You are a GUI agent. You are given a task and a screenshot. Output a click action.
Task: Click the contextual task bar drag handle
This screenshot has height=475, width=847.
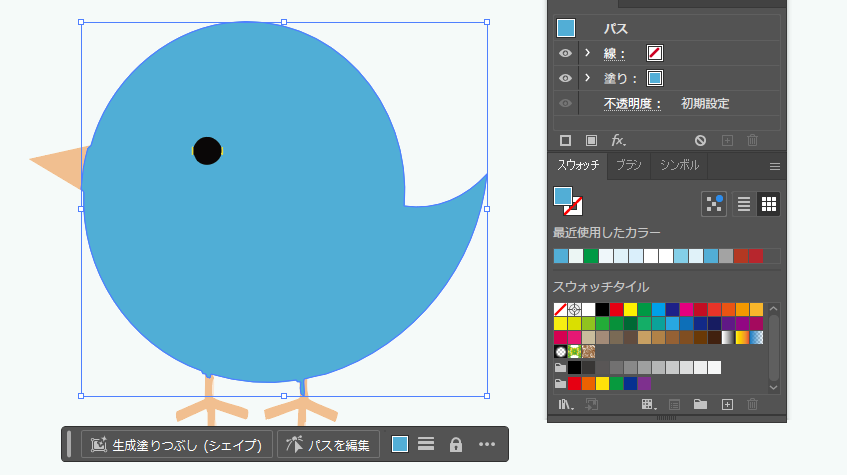(69, 444)
